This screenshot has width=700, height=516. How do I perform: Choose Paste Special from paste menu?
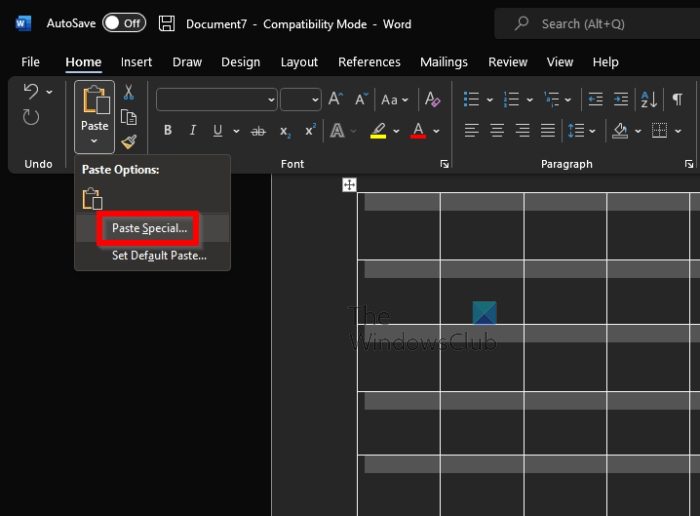point(149,228)
